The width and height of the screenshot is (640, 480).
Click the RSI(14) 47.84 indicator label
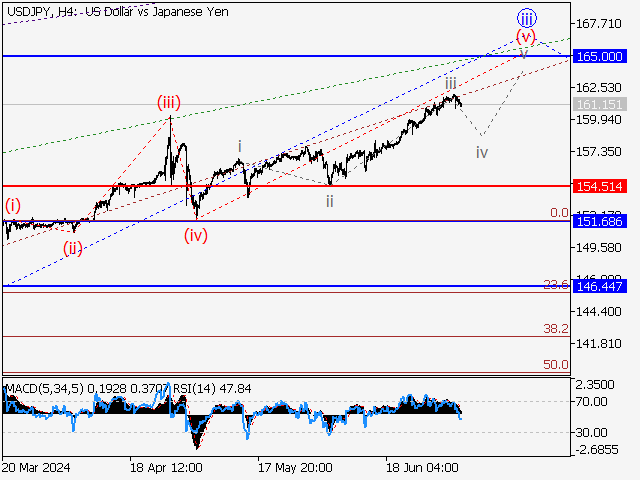[x=212, y=389]
